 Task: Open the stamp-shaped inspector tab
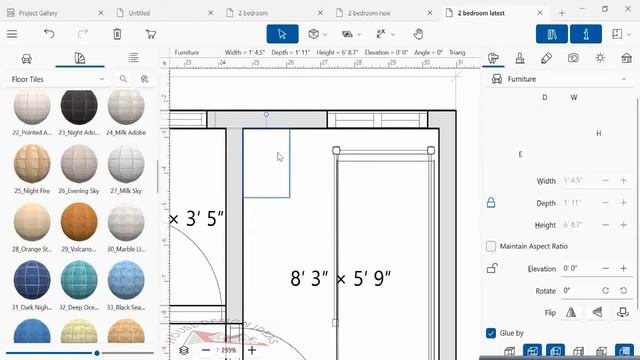520,58
